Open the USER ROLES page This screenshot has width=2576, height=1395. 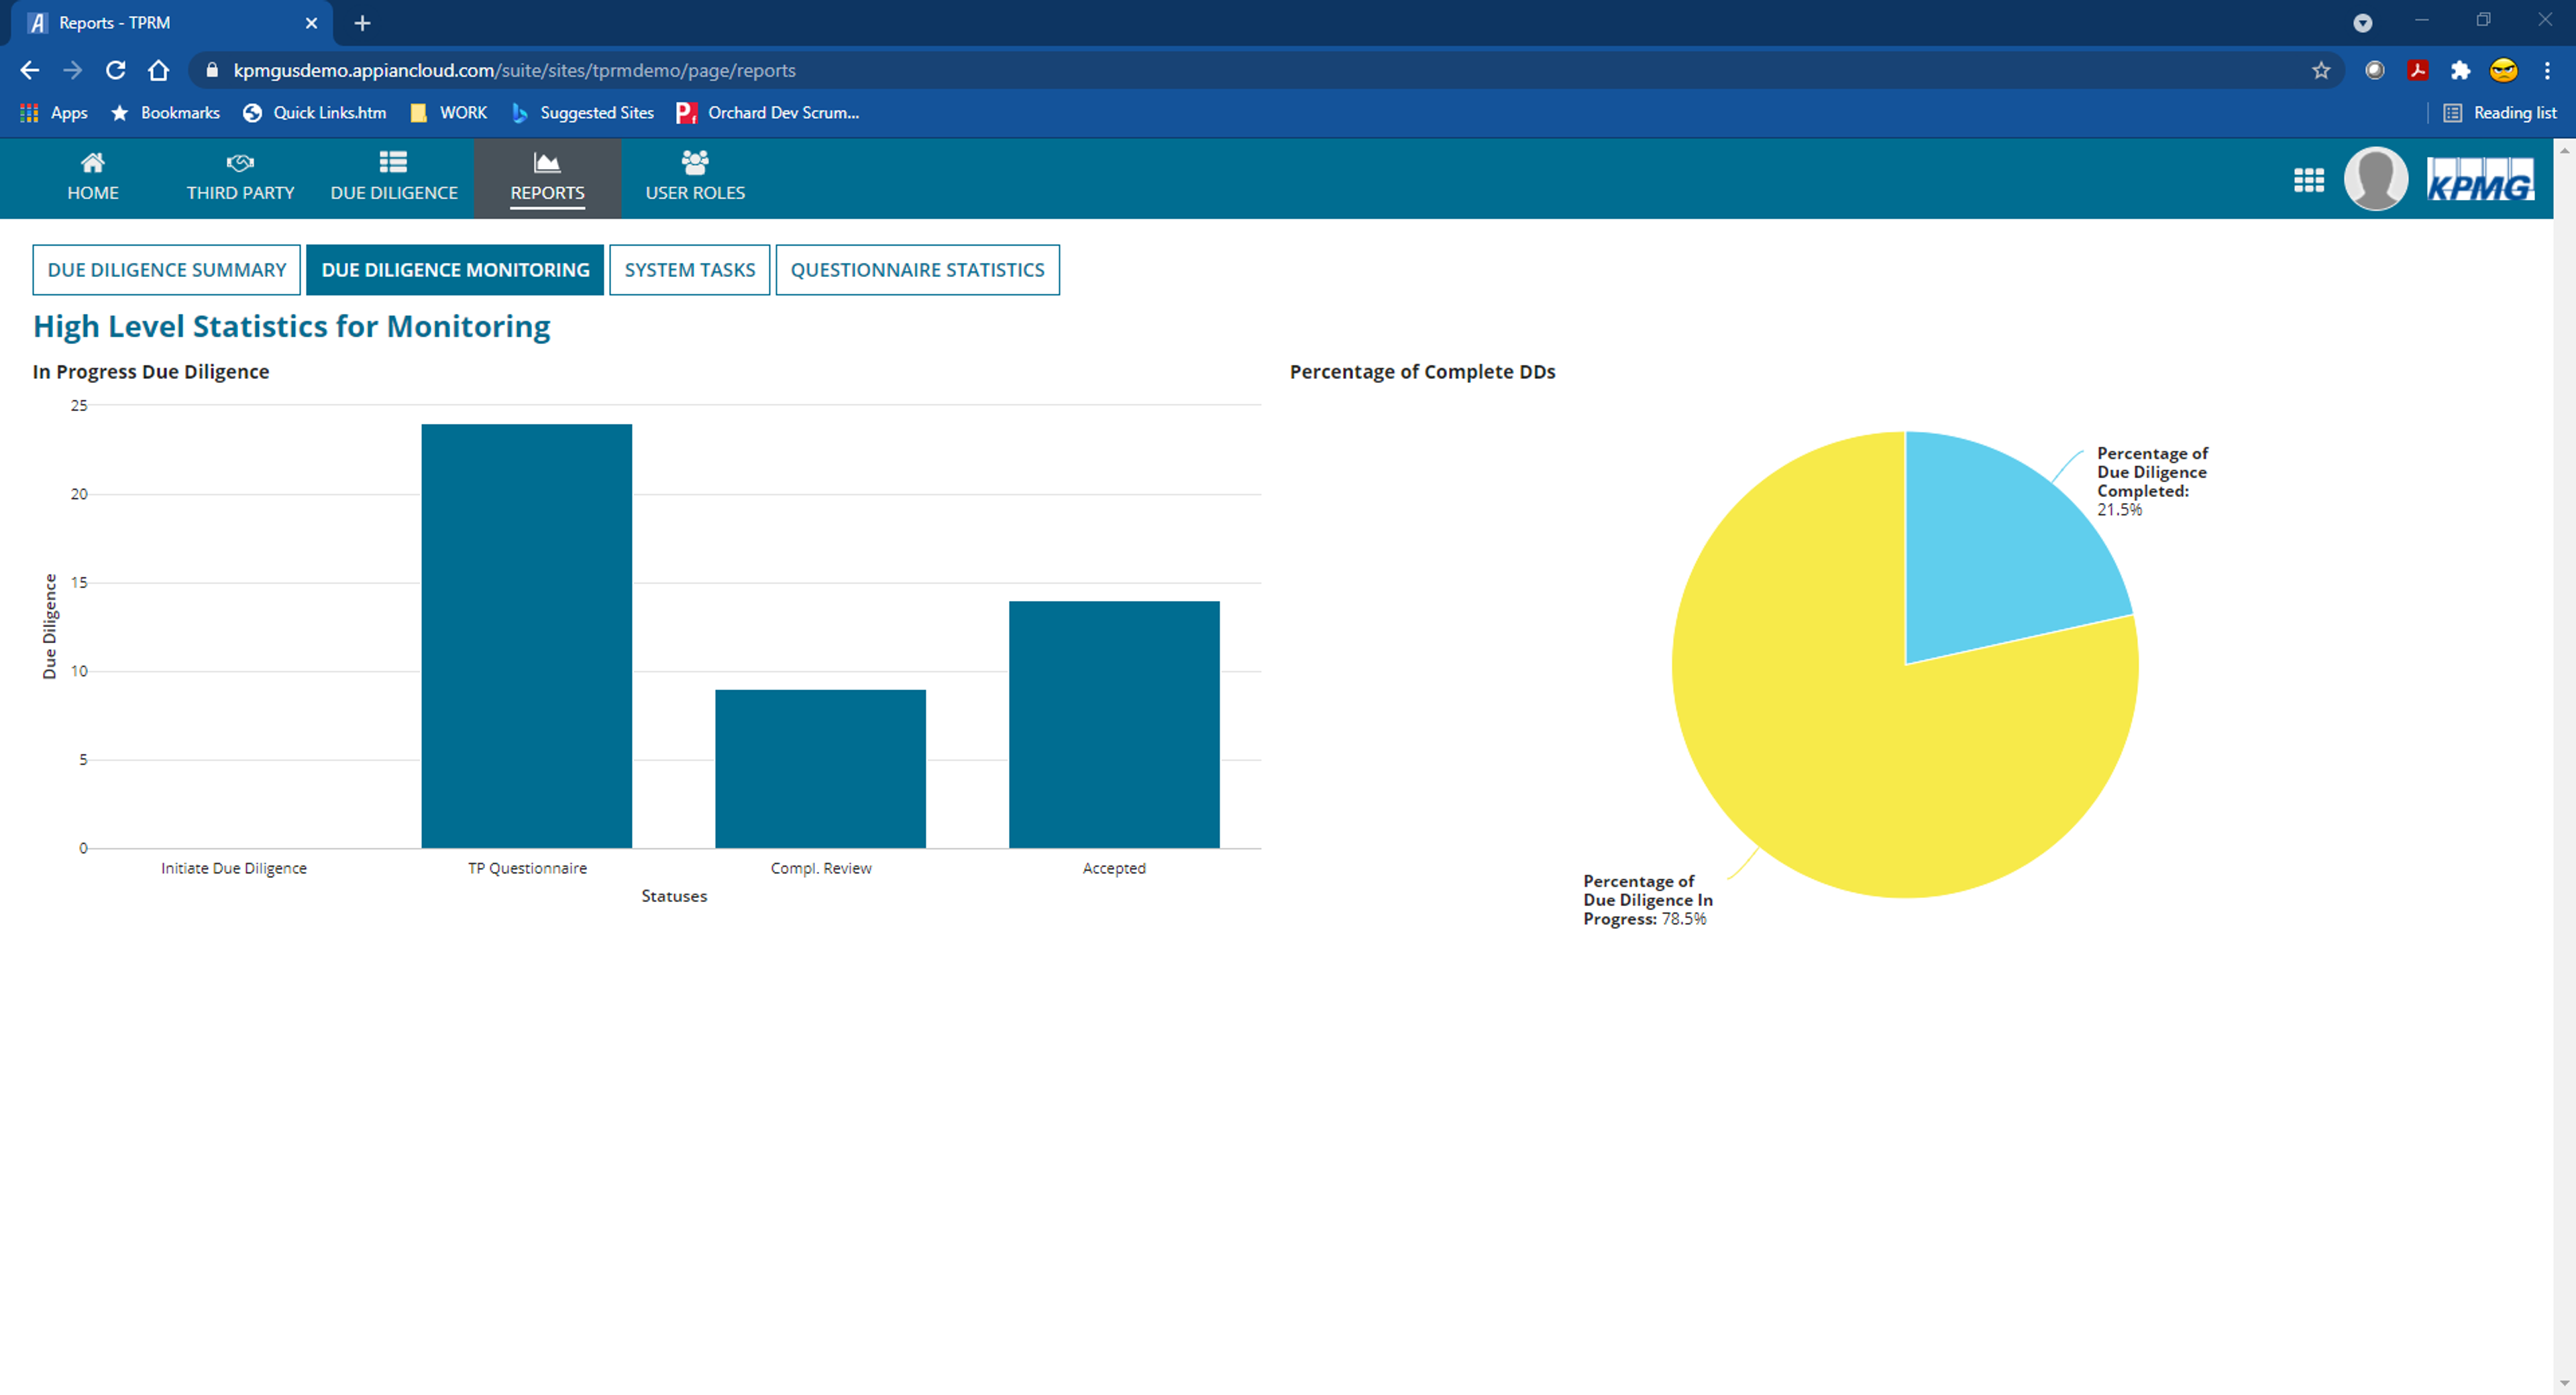[x=695, y=178]
